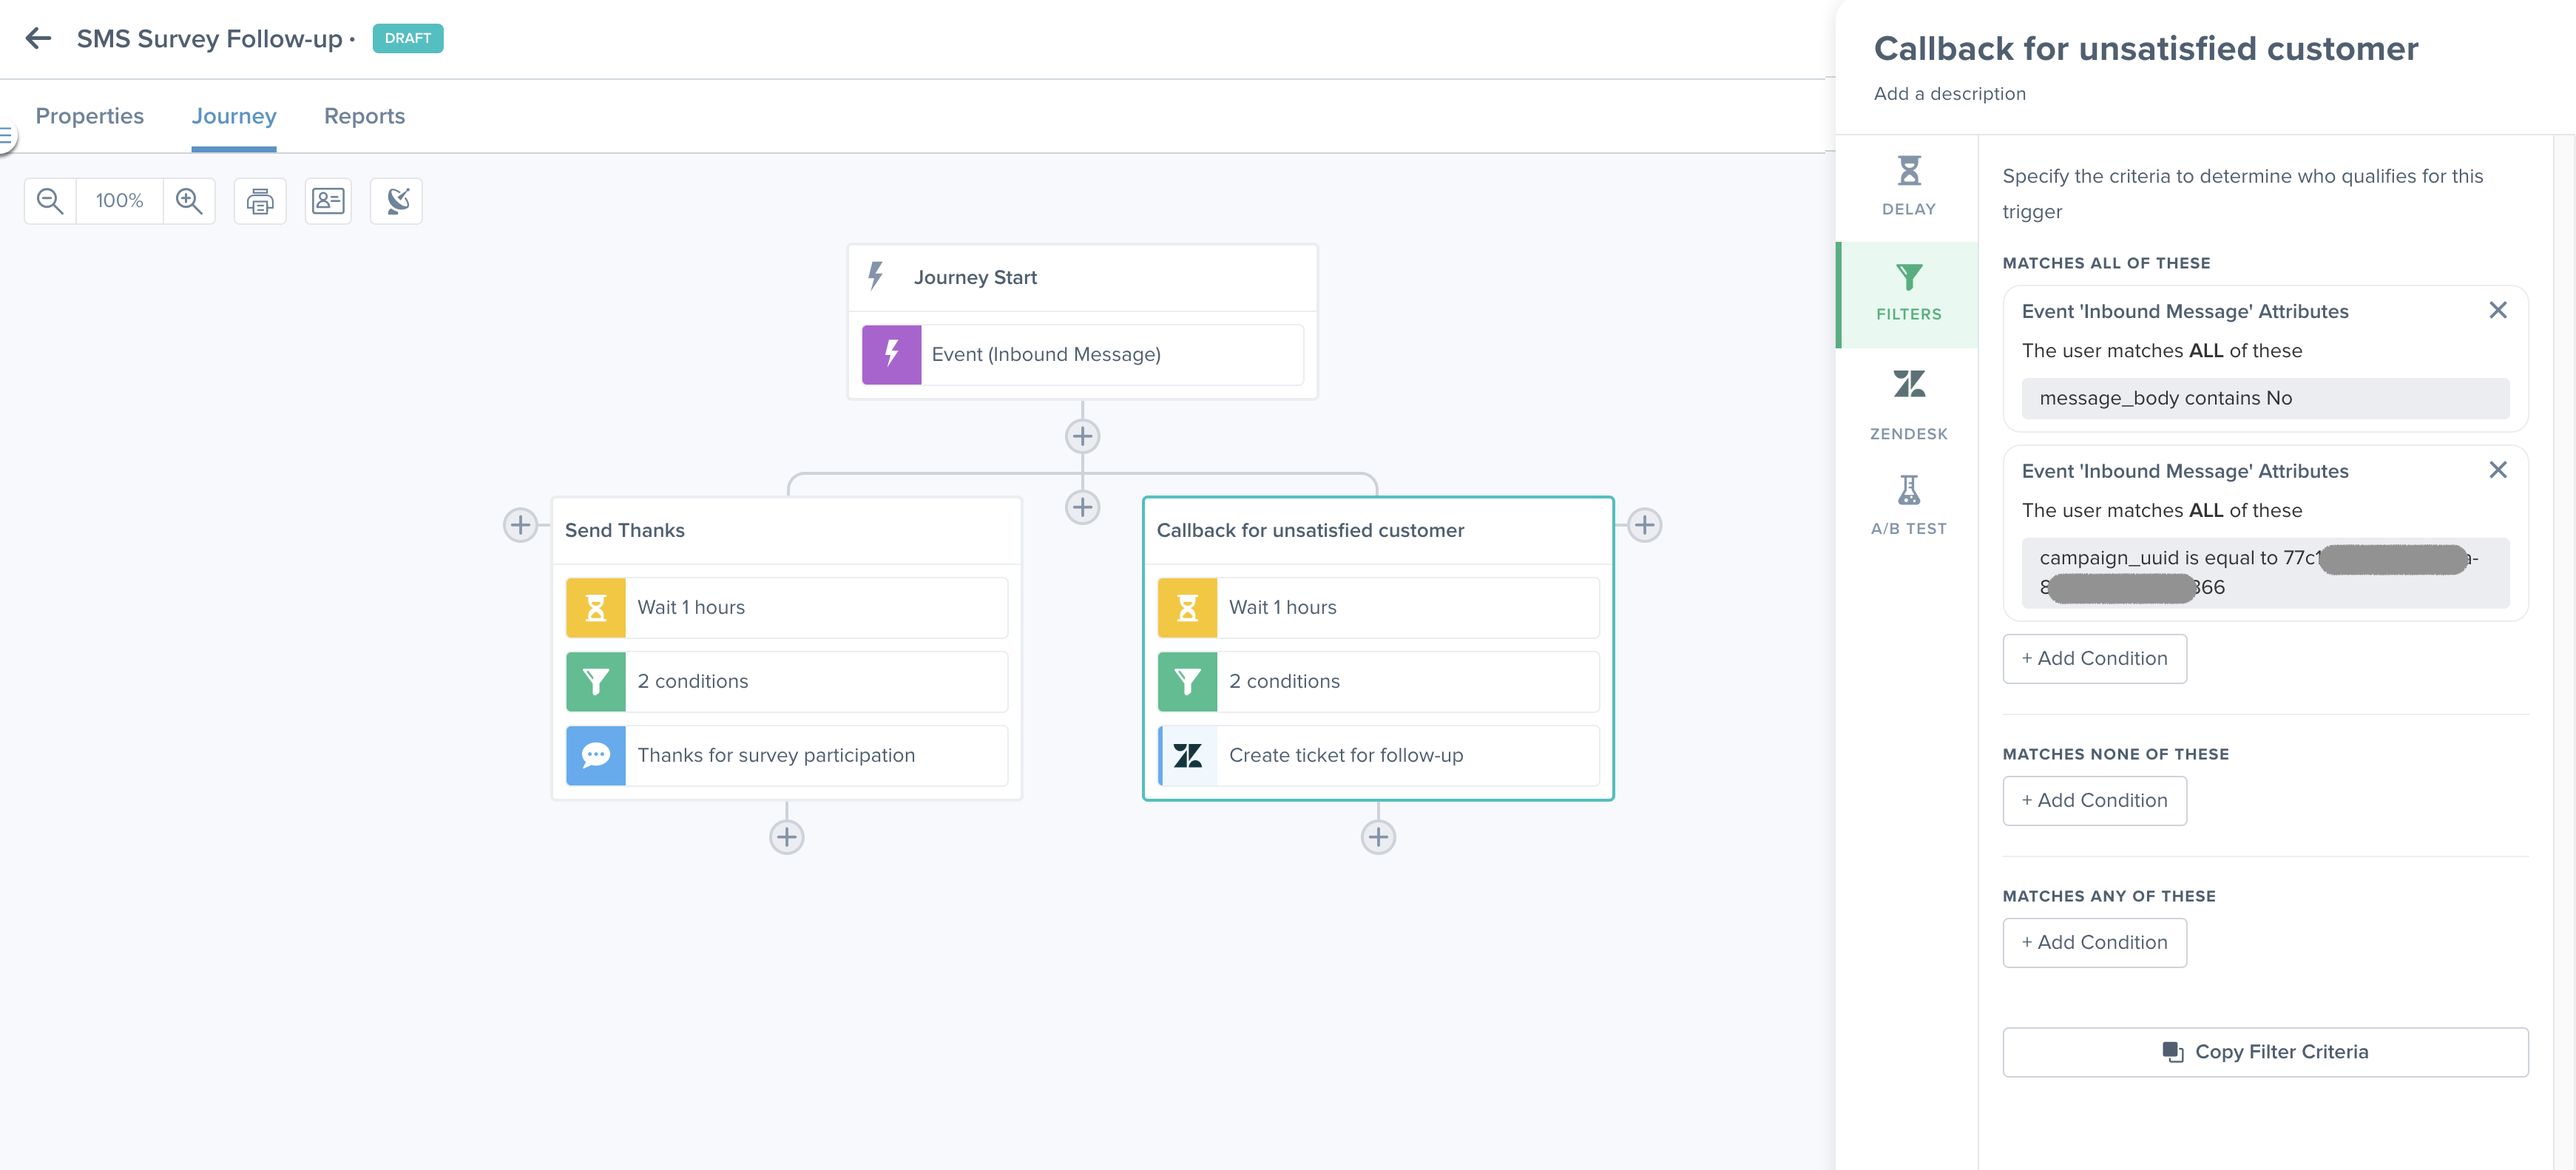Switch to the Reports tab
The width and height of the screenshot is (2576, 1170).
[364, 116]
